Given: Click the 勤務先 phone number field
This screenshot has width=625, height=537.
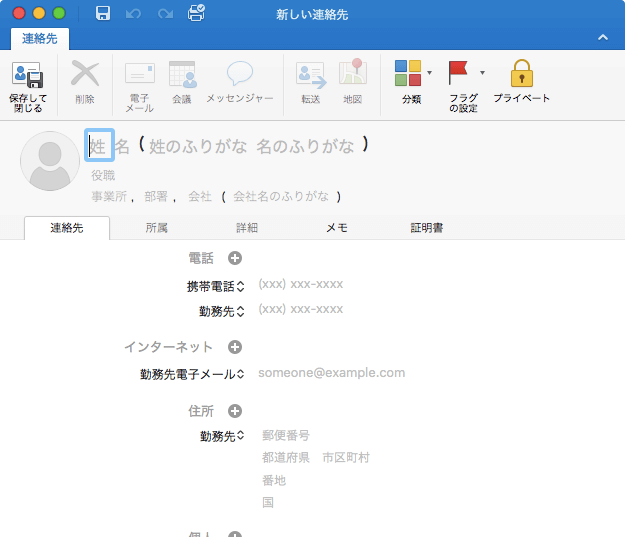Looking at the screenshot, I should [x=301, y=309].
